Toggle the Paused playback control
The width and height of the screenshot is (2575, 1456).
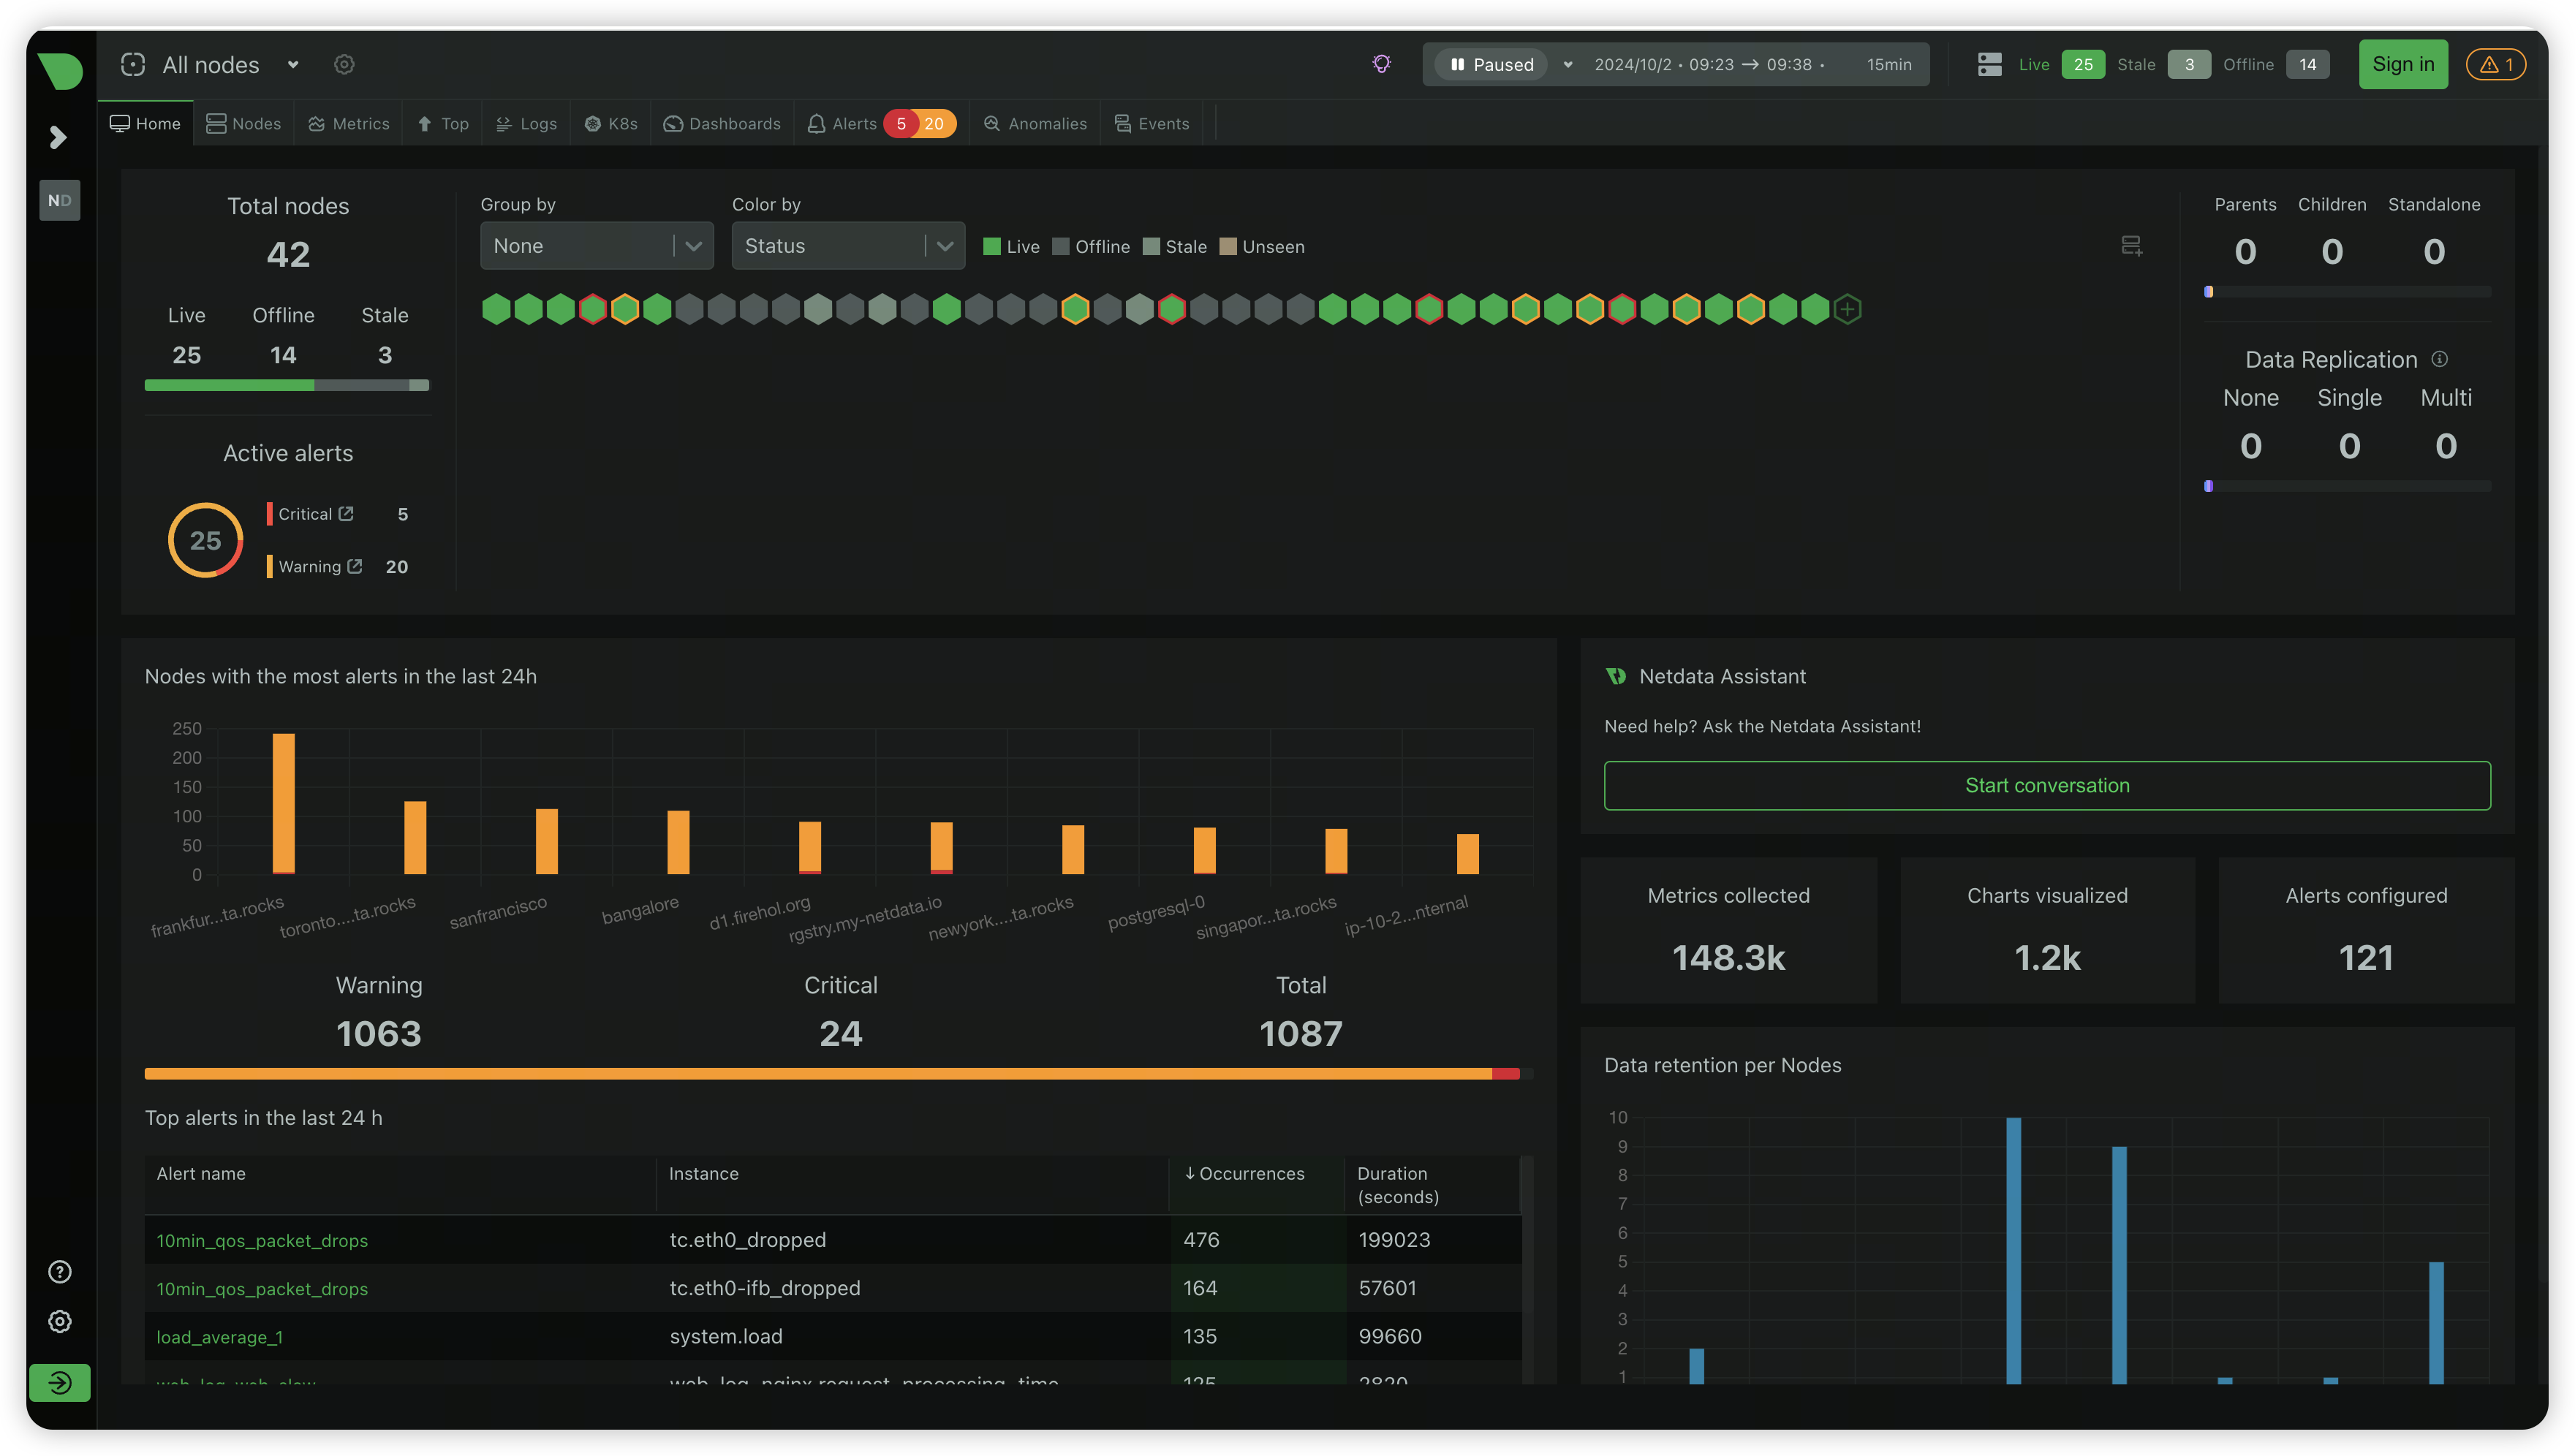(x=1491, y=65)
